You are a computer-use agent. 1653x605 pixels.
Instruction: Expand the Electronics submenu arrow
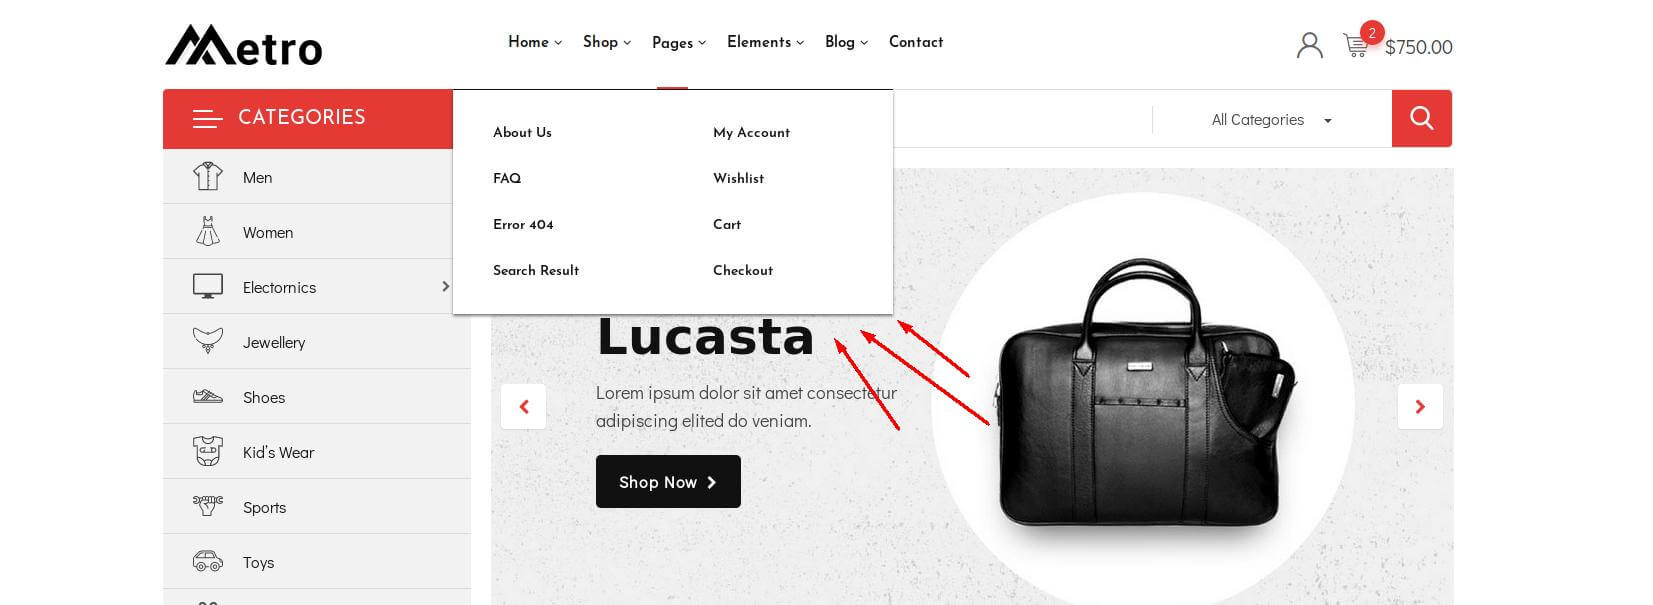click(x=445, y=287)
